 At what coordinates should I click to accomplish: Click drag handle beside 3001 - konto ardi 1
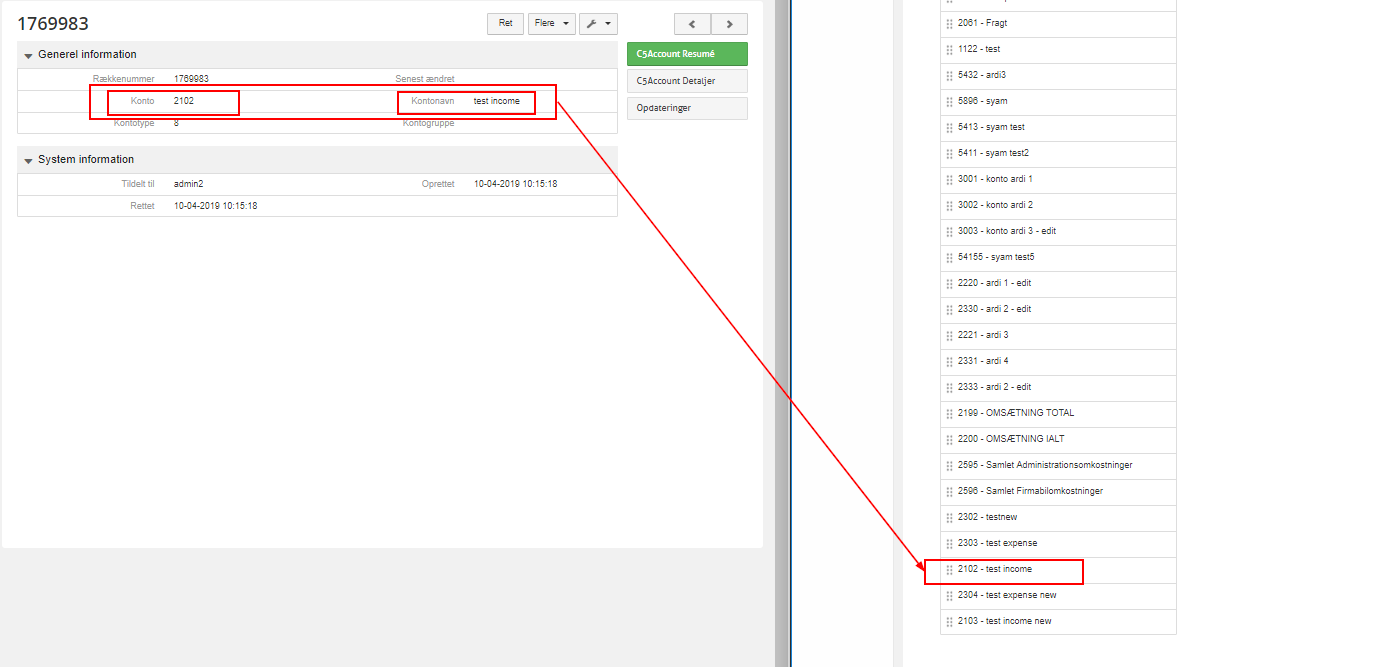click(949, 180)
